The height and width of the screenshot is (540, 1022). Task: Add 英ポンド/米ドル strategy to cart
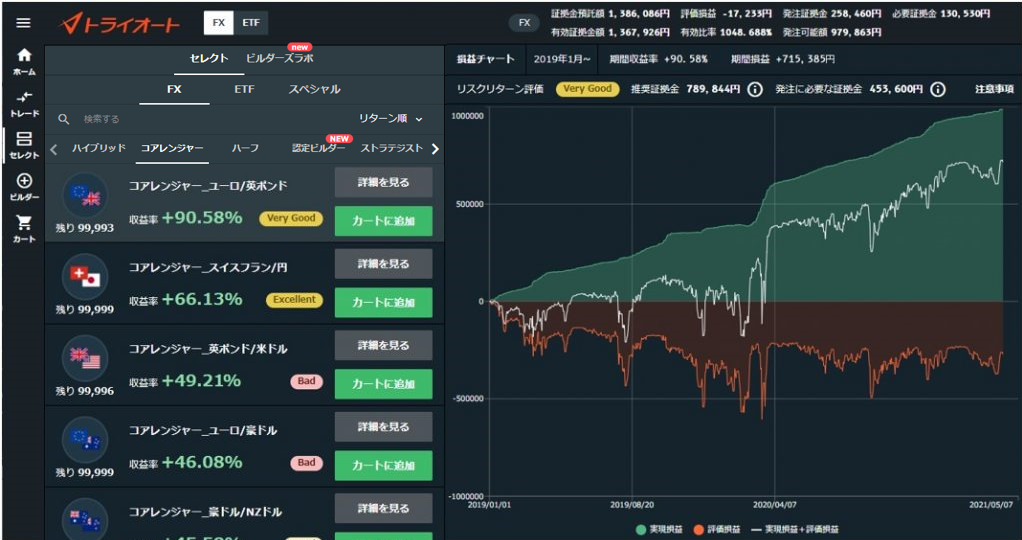pyautogui.click(x=383, y=384)
